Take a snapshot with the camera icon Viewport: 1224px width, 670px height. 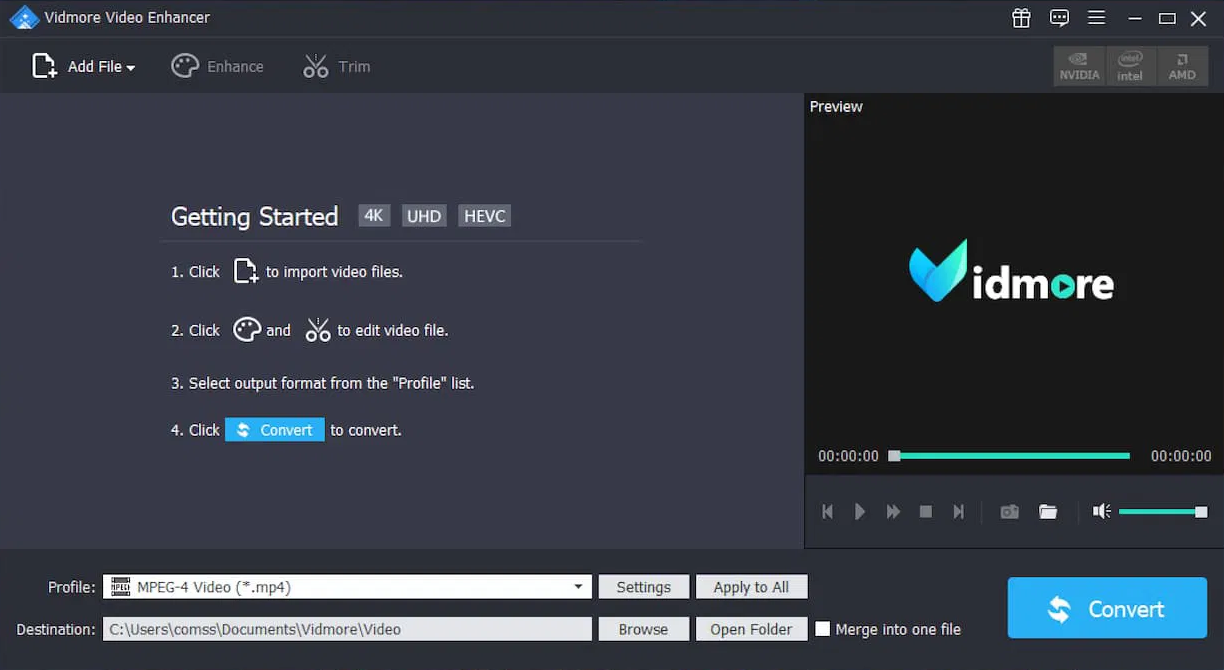(1010, 512)
